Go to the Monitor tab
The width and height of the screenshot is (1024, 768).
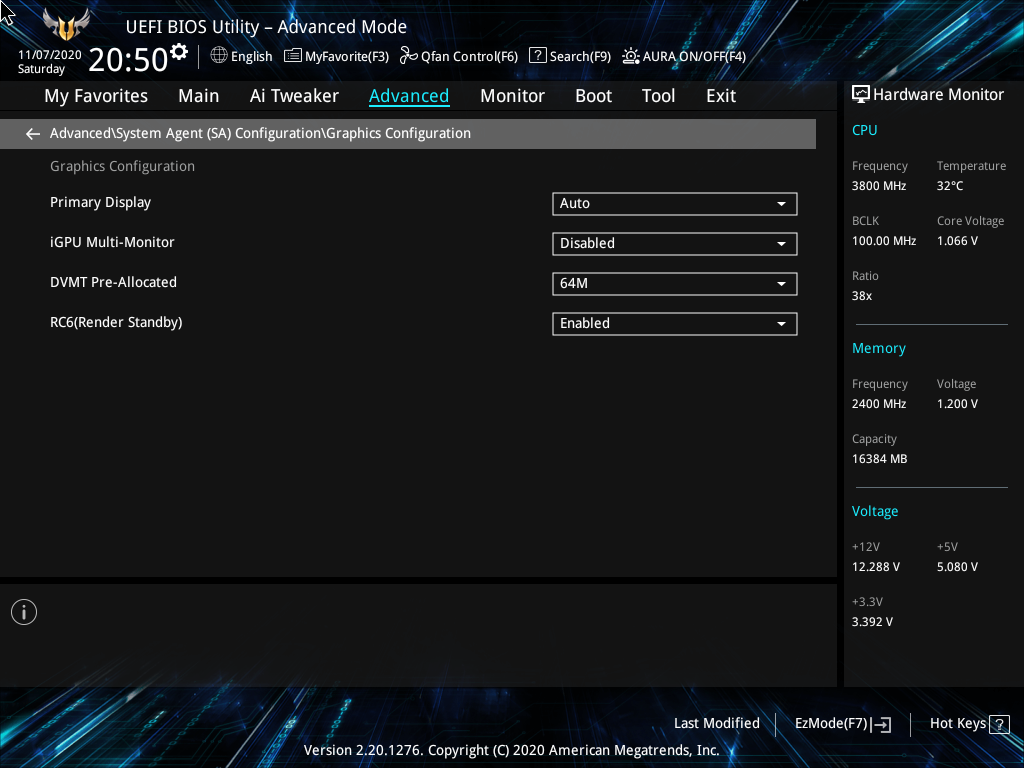click(x=512, y=96)
